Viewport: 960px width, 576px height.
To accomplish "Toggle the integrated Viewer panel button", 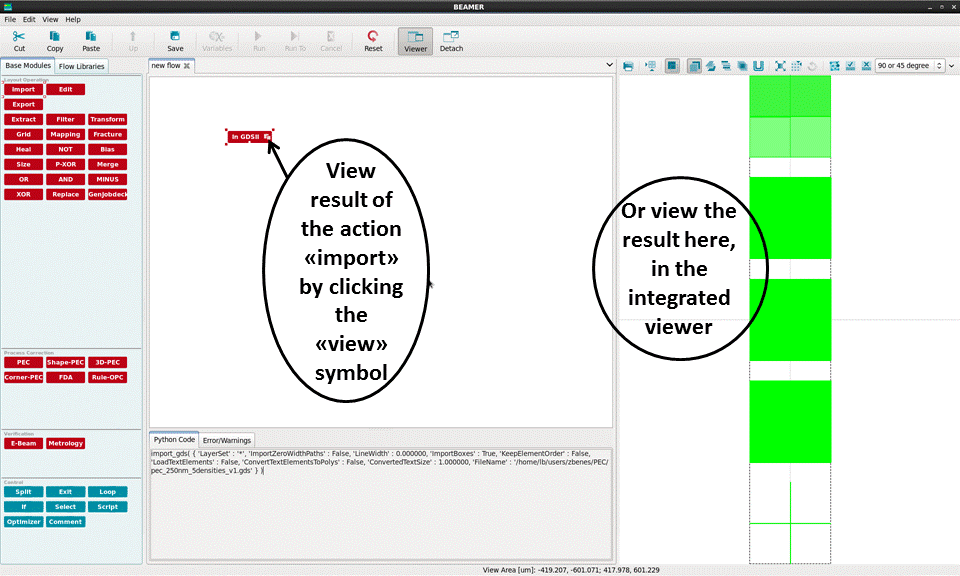I will click(x=415, y=40).
